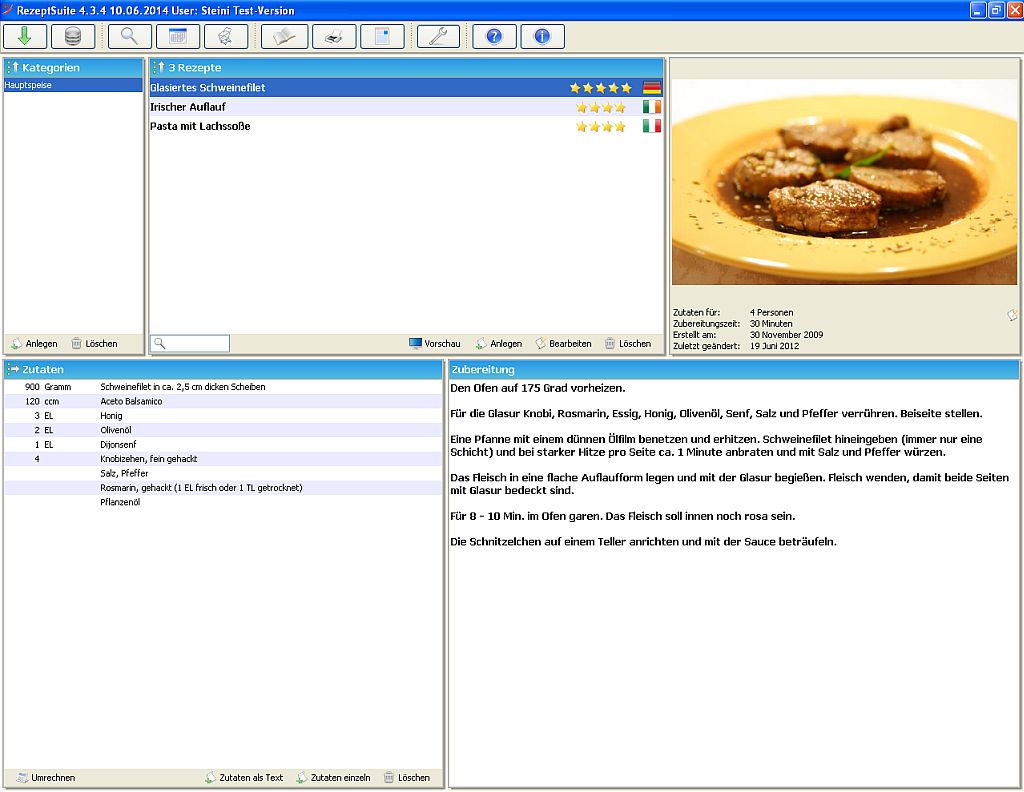Click the recipe search input field
The image size is (1024, 792).
(x=195, y=343)
